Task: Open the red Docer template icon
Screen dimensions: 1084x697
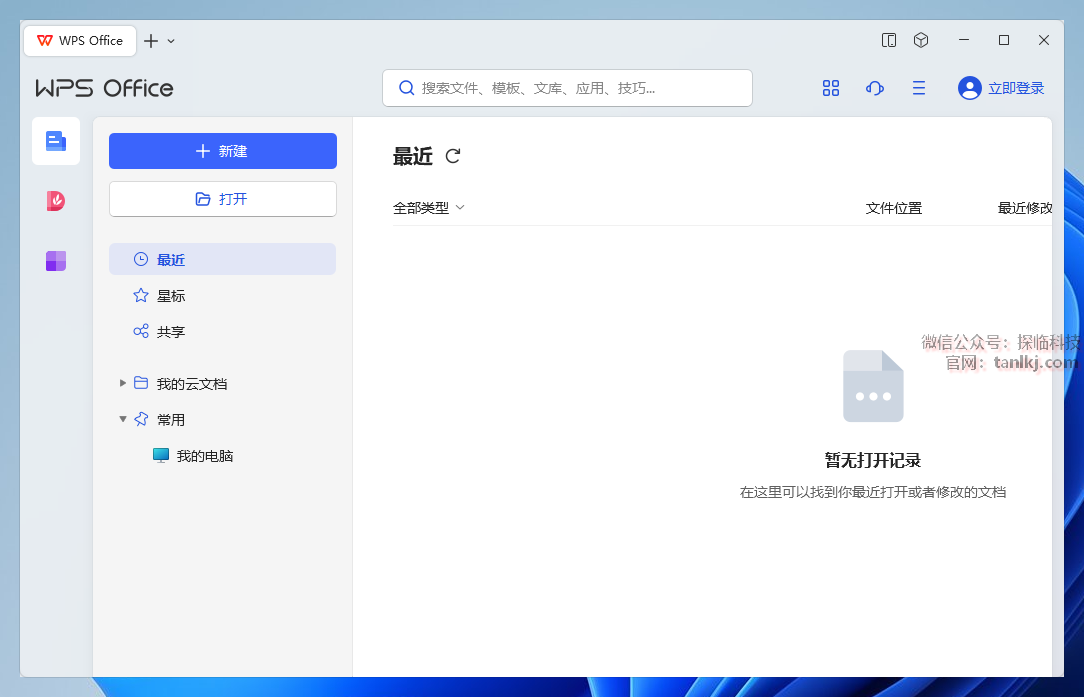Action: pos(56,201)
